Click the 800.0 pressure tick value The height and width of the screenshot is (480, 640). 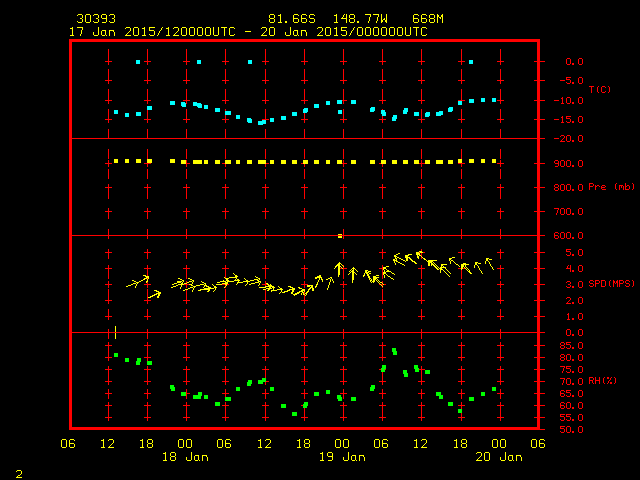pyautogui.click(x=569, y=188)
